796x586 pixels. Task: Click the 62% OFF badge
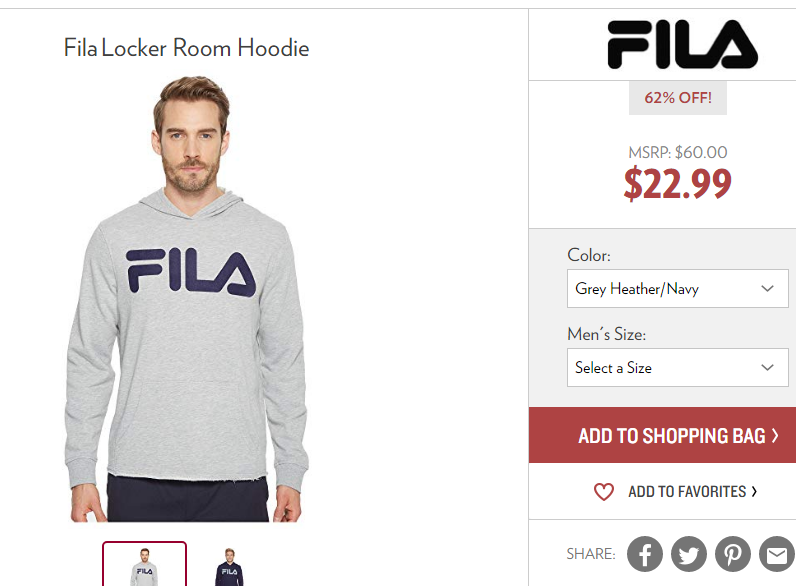click(678, 97)
